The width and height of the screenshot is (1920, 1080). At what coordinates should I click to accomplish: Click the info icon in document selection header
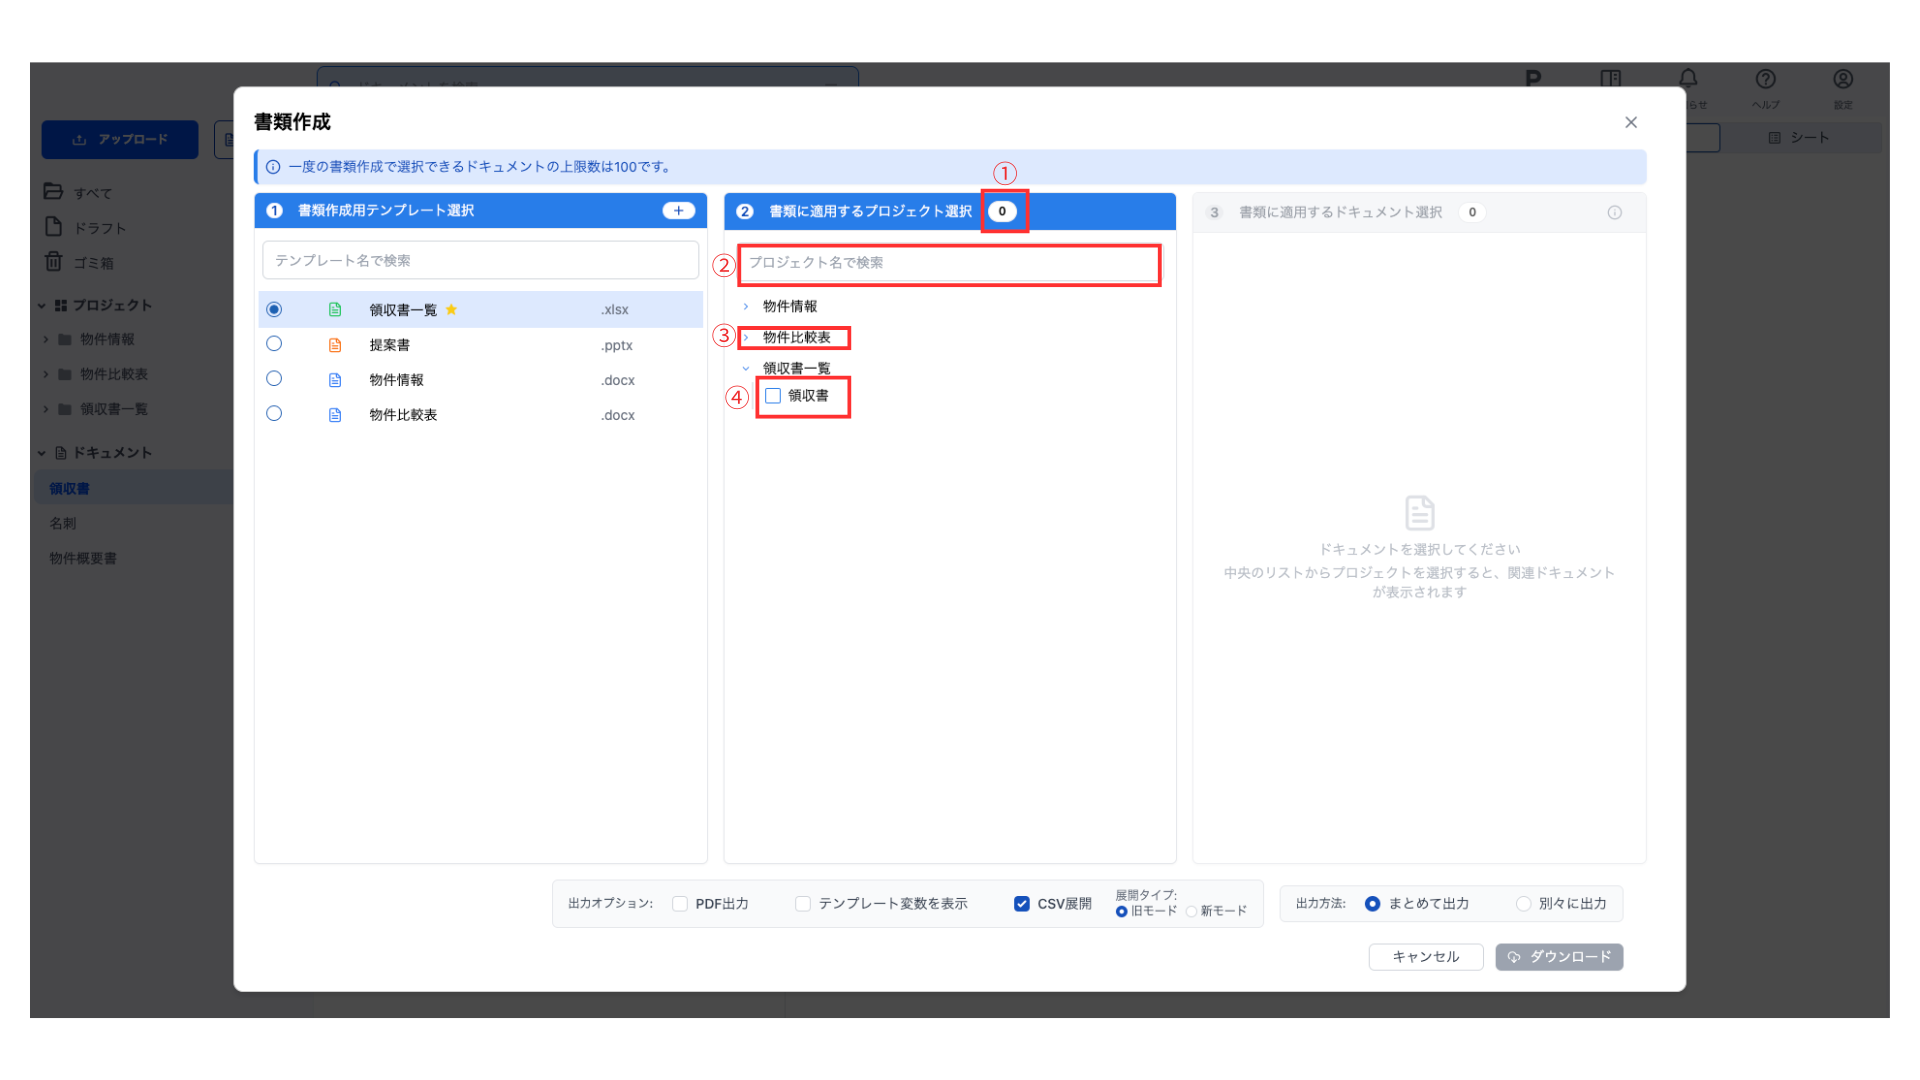1614,213
